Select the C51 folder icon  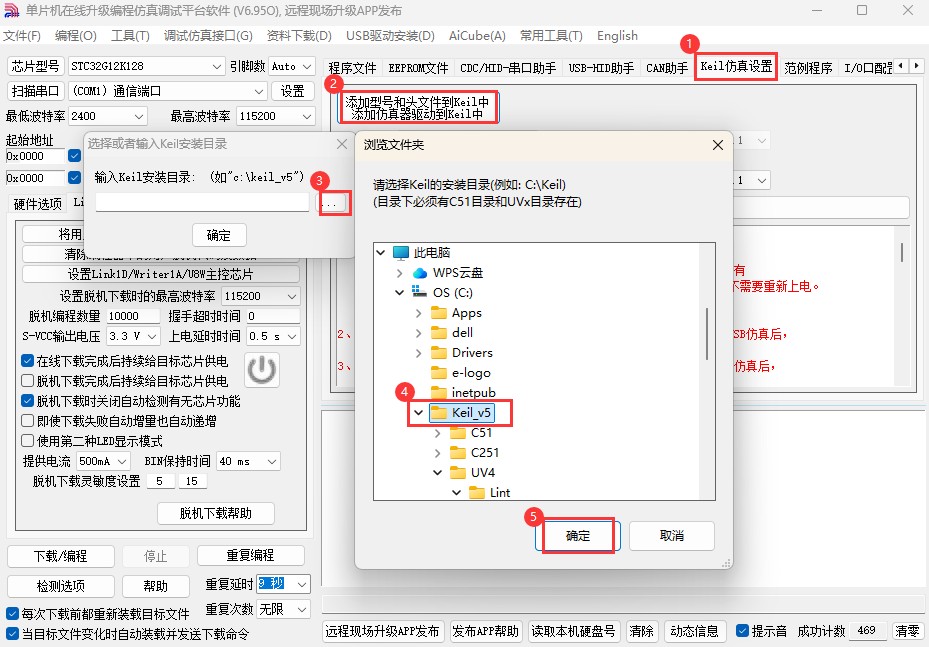pos(458,433)
